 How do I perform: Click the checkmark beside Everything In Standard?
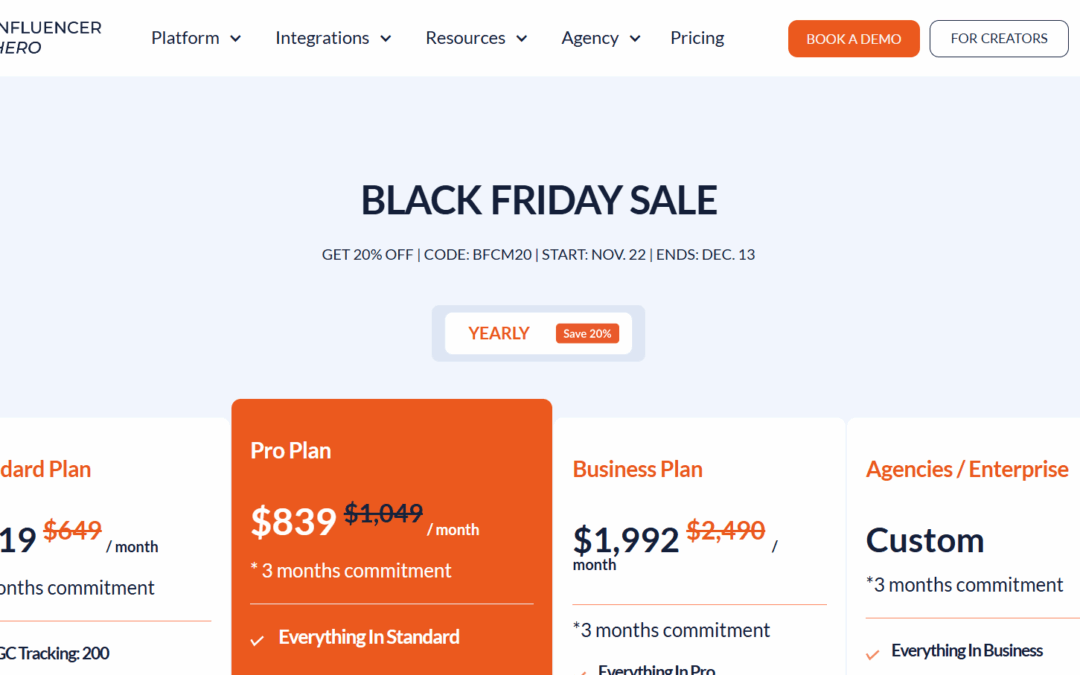point(257,639)
